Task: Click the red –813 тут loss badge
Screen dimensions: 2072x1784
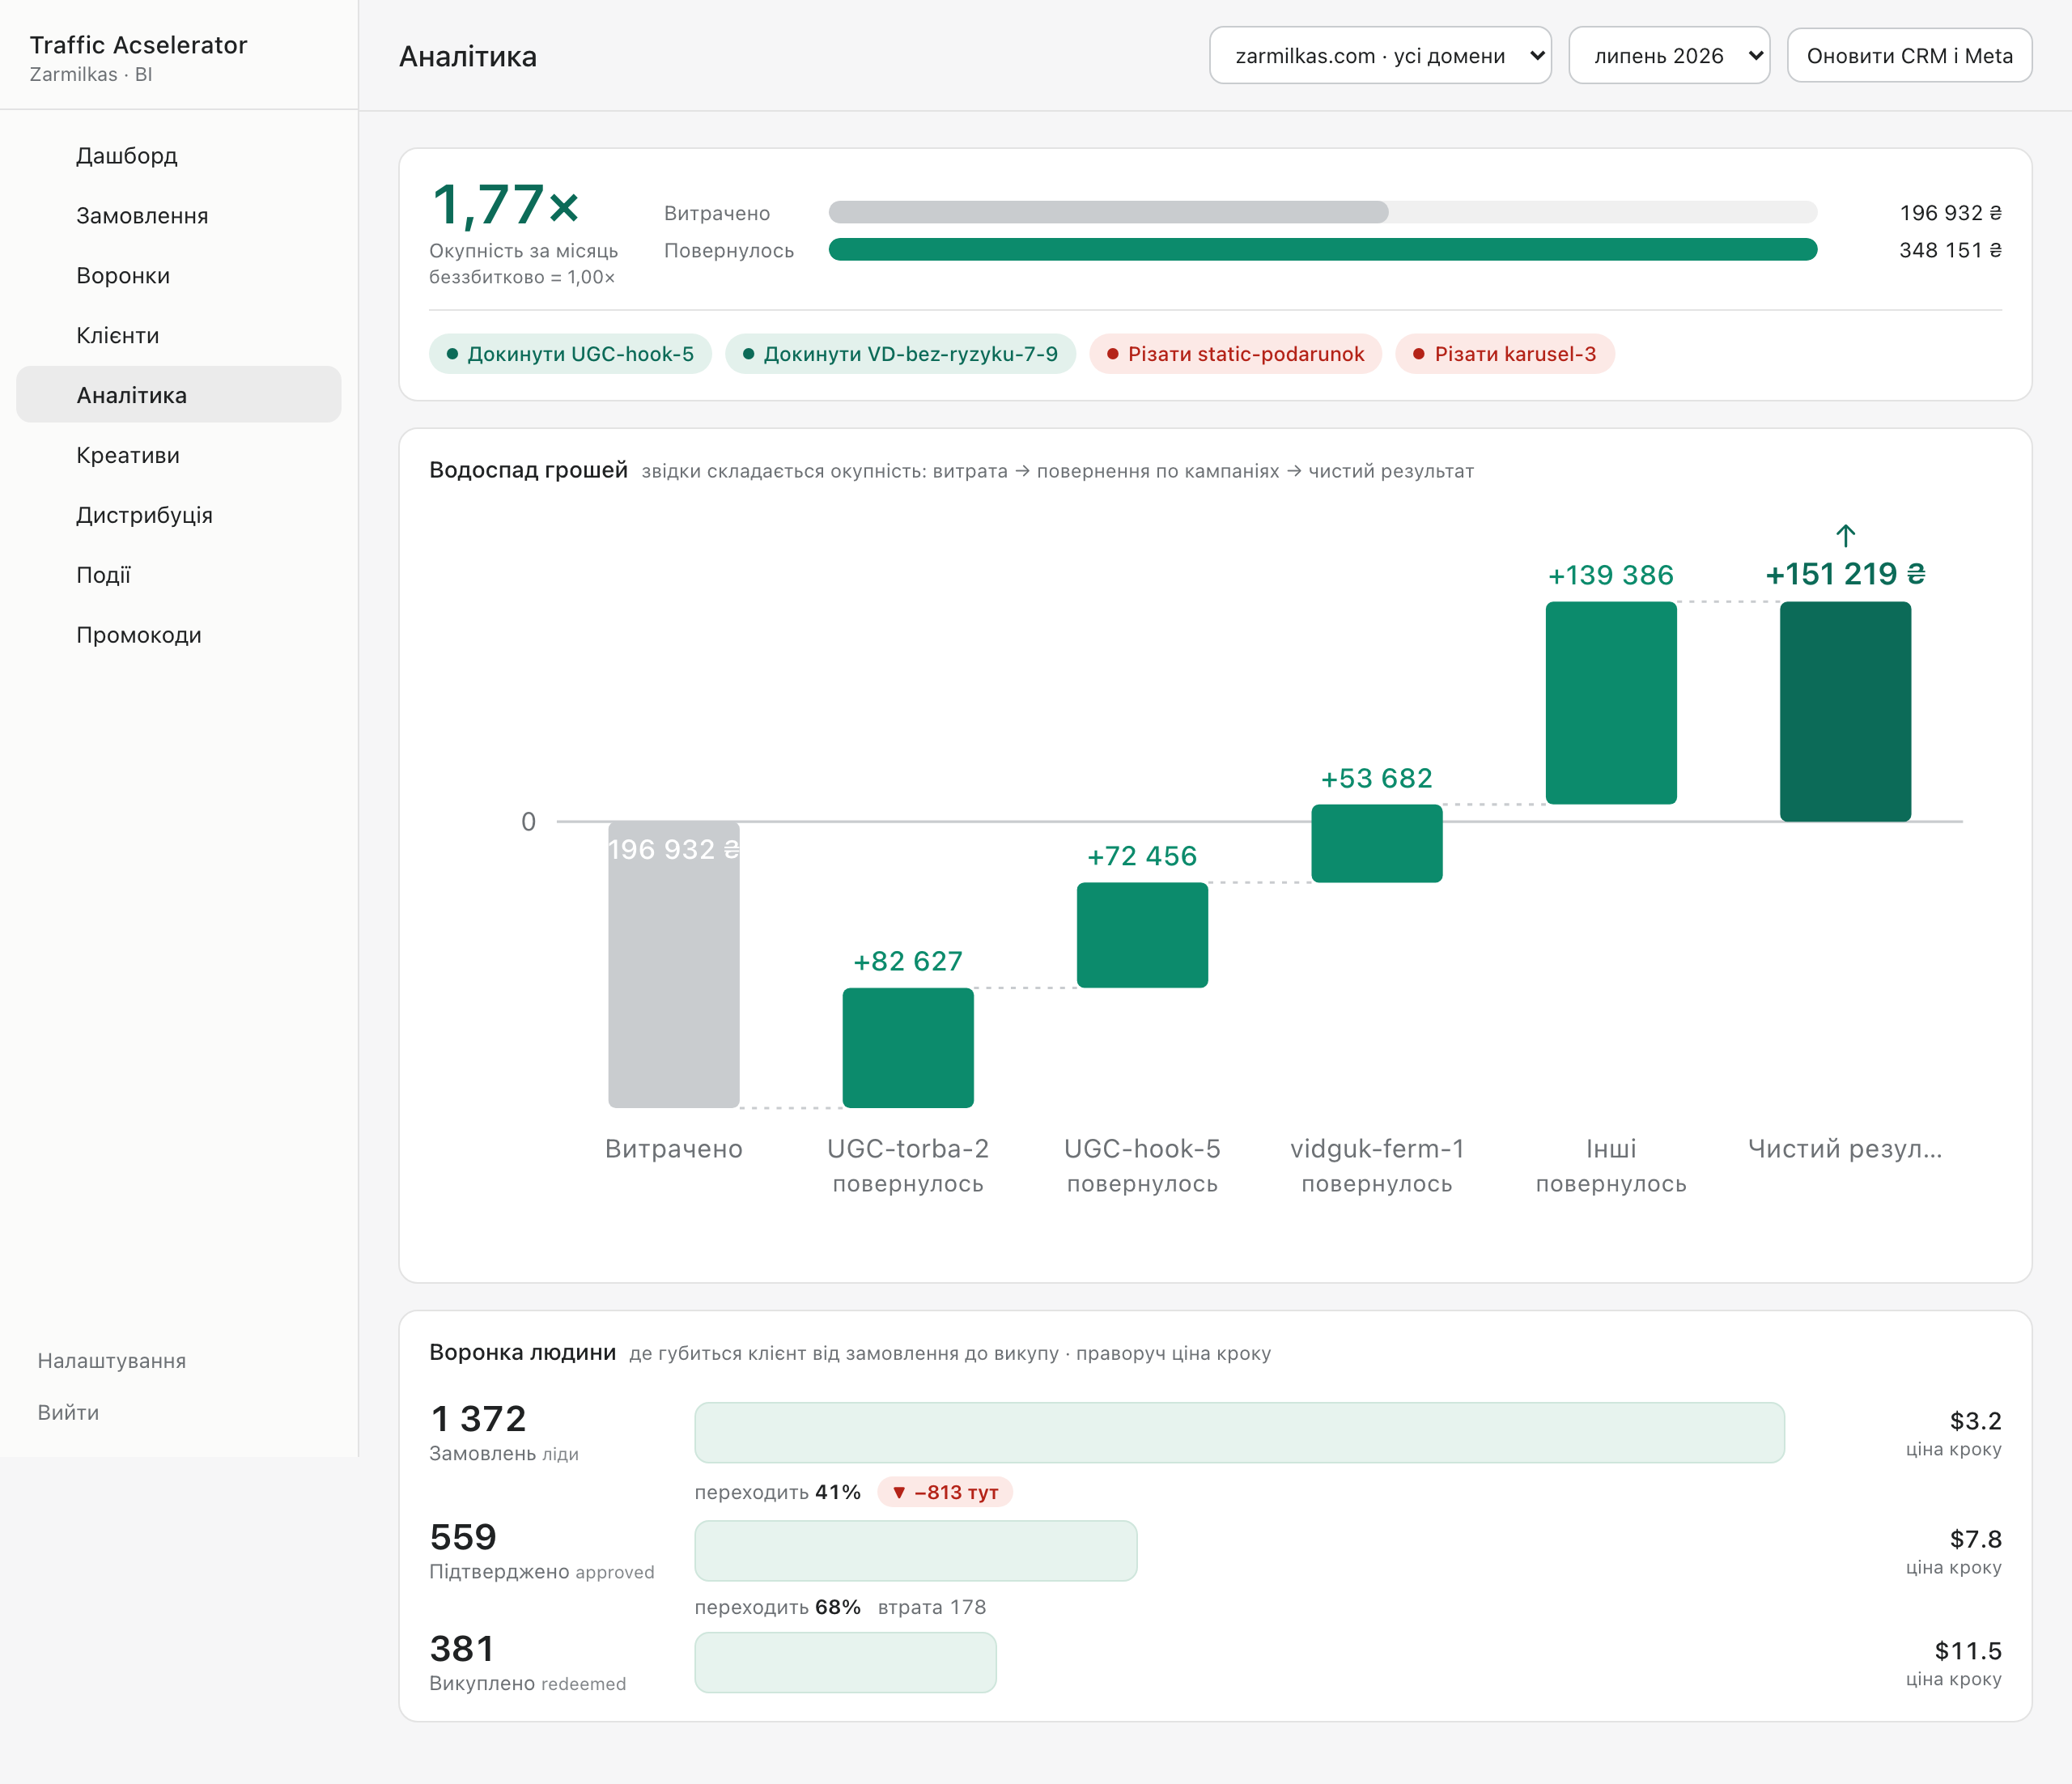Action: click(945, 1492)
